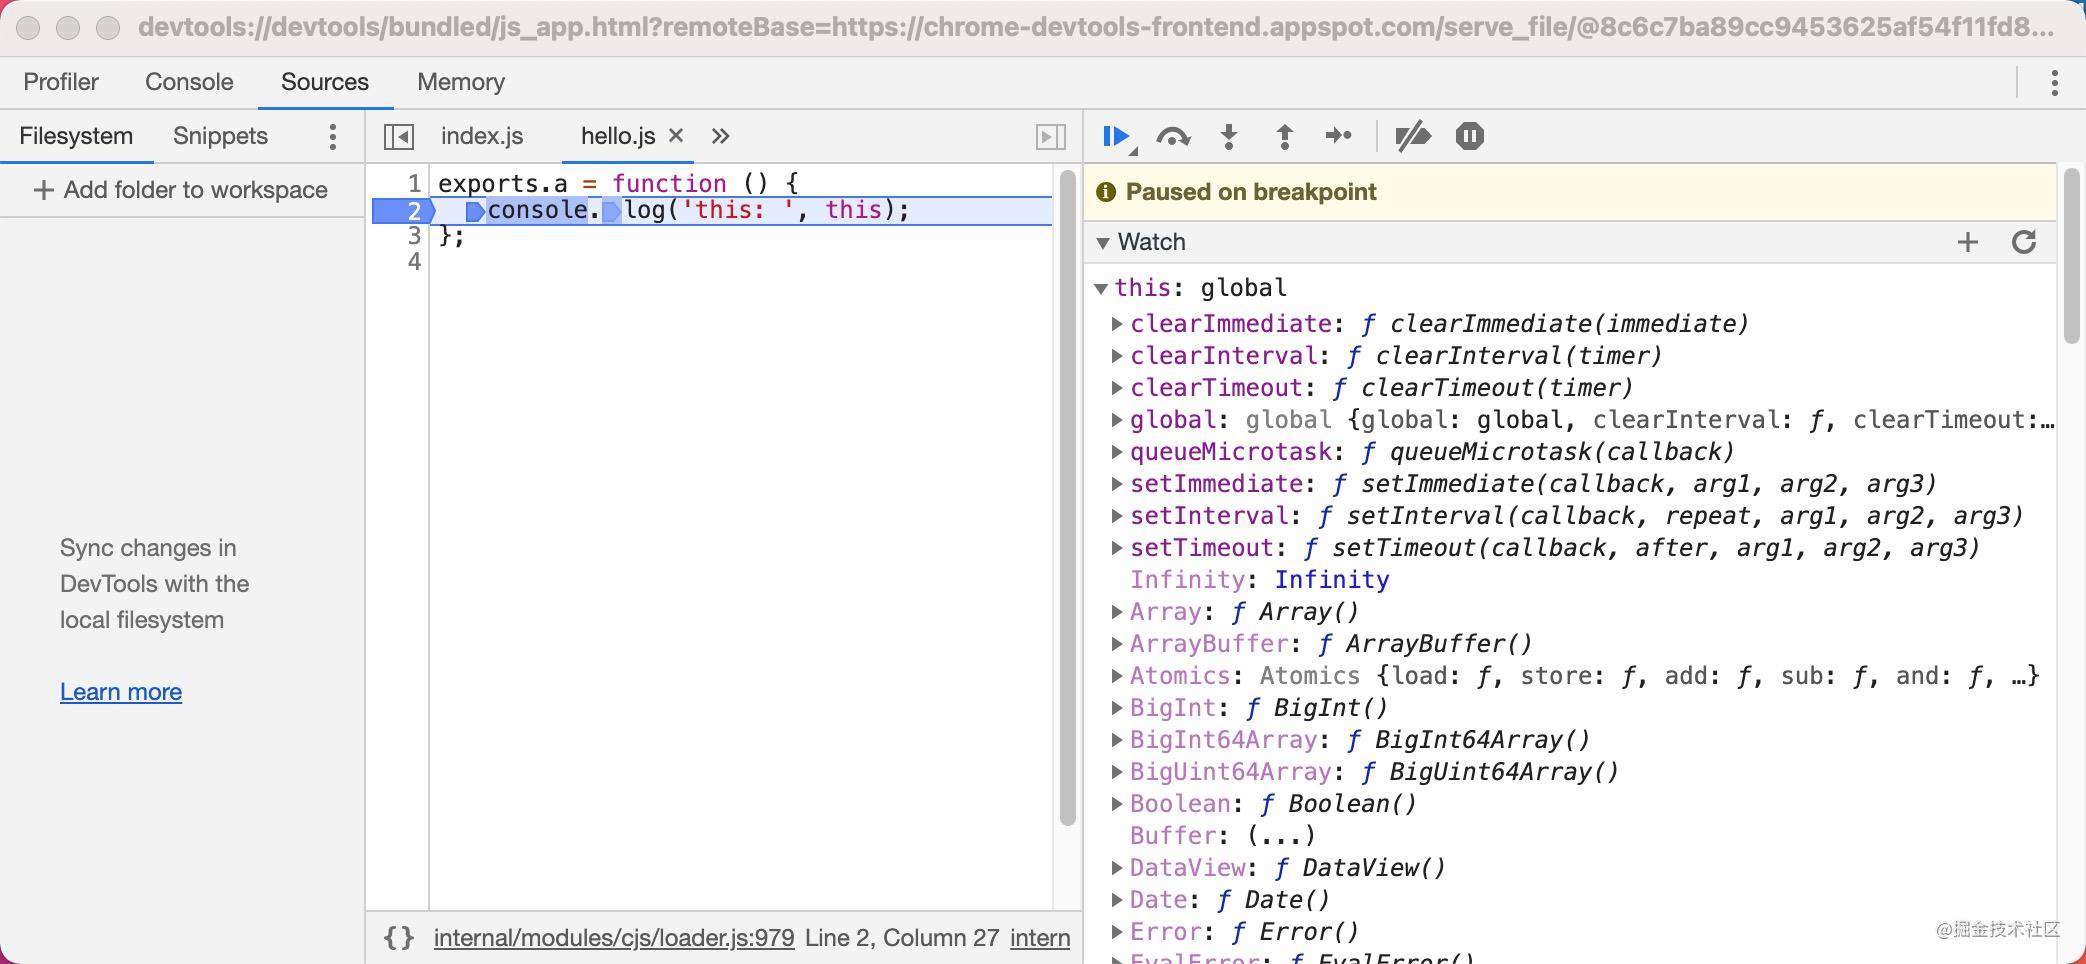Invoke the Buffer getter (...)
This screenshot has width=2086, height=964.
1281,836
